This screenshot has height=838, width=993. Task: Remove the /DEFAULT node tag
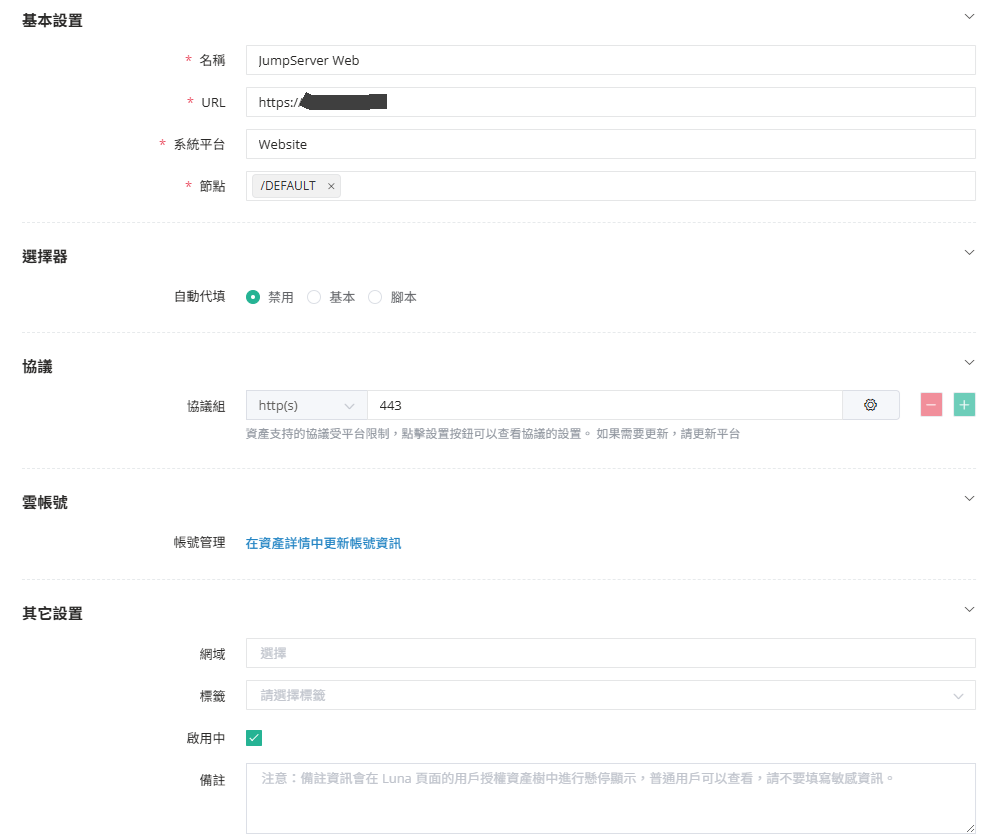331,186
